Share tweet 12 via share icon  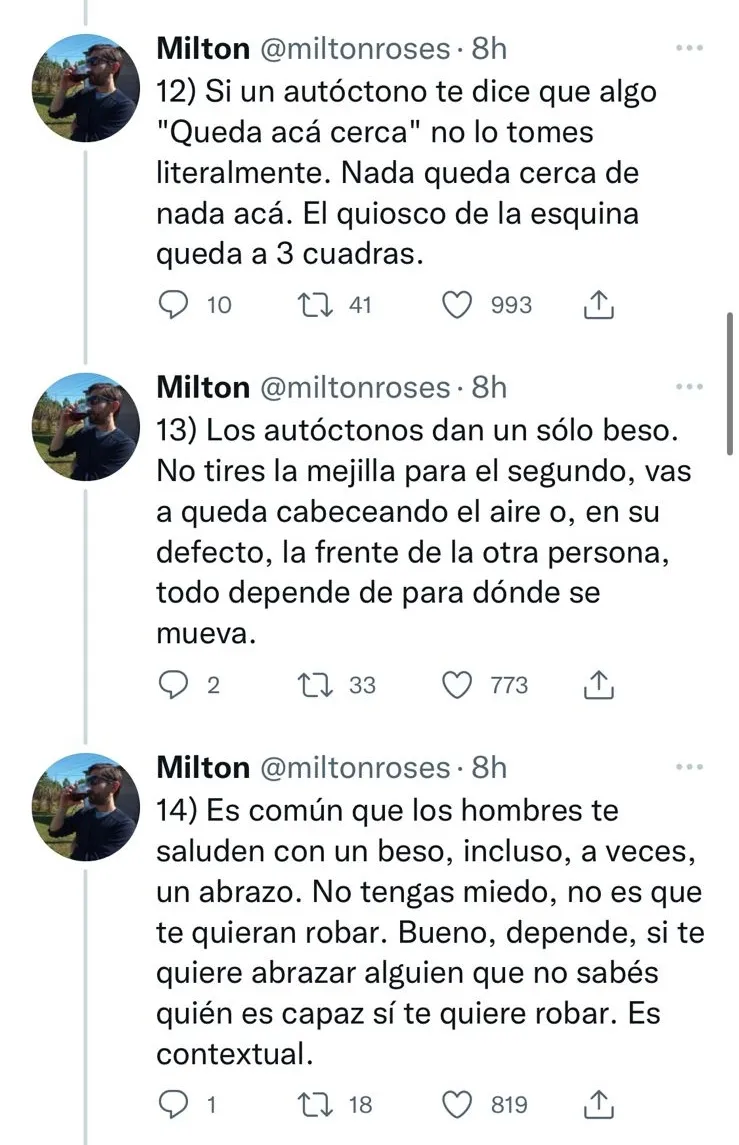(x=597, y=304)
